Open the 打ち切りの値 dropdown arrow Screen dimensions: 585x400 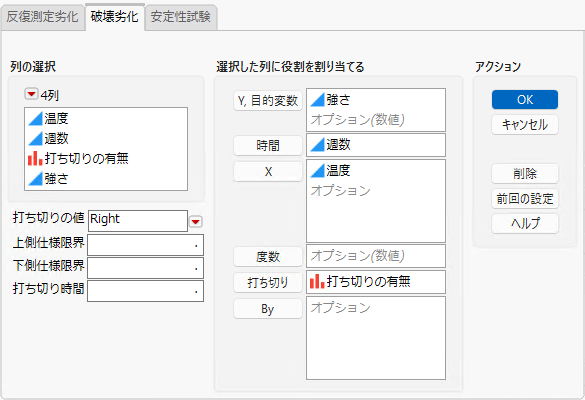195,222
